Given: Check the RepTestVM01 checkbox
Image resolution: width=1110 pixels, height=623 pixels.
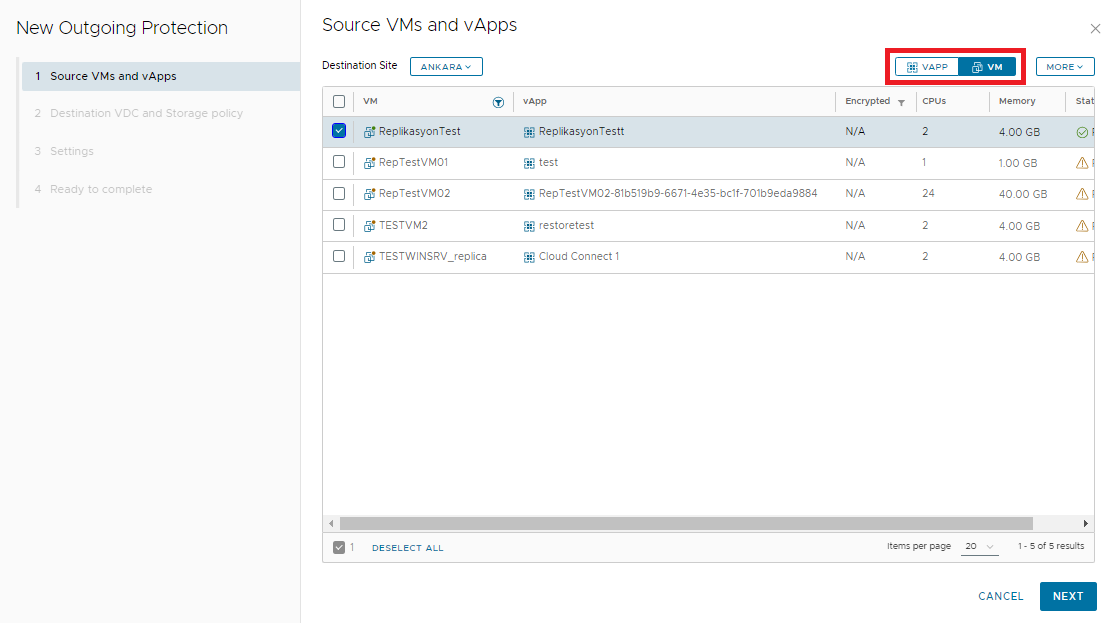Looking at the screenshot, I should [x=339, y=162].
